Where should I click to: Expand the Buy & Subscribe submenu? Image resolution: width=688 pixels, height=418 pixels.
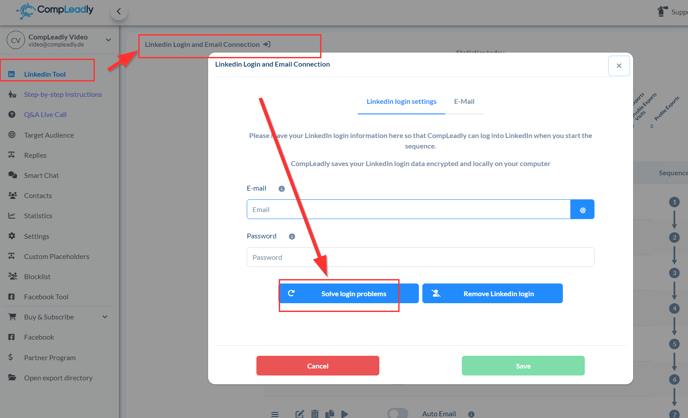[x=104, y=317]
